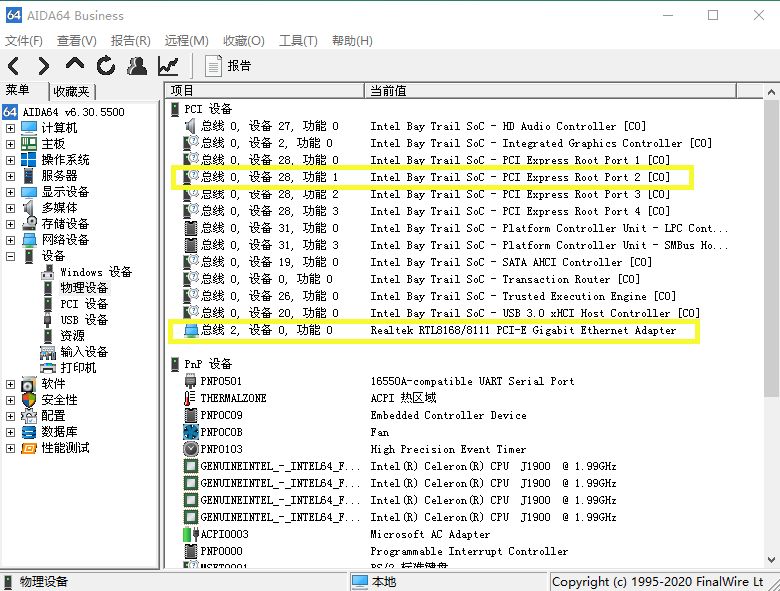Open the 文件(F) menu
The width and height of the screenshot is (780, 591).
click(23, 40)
